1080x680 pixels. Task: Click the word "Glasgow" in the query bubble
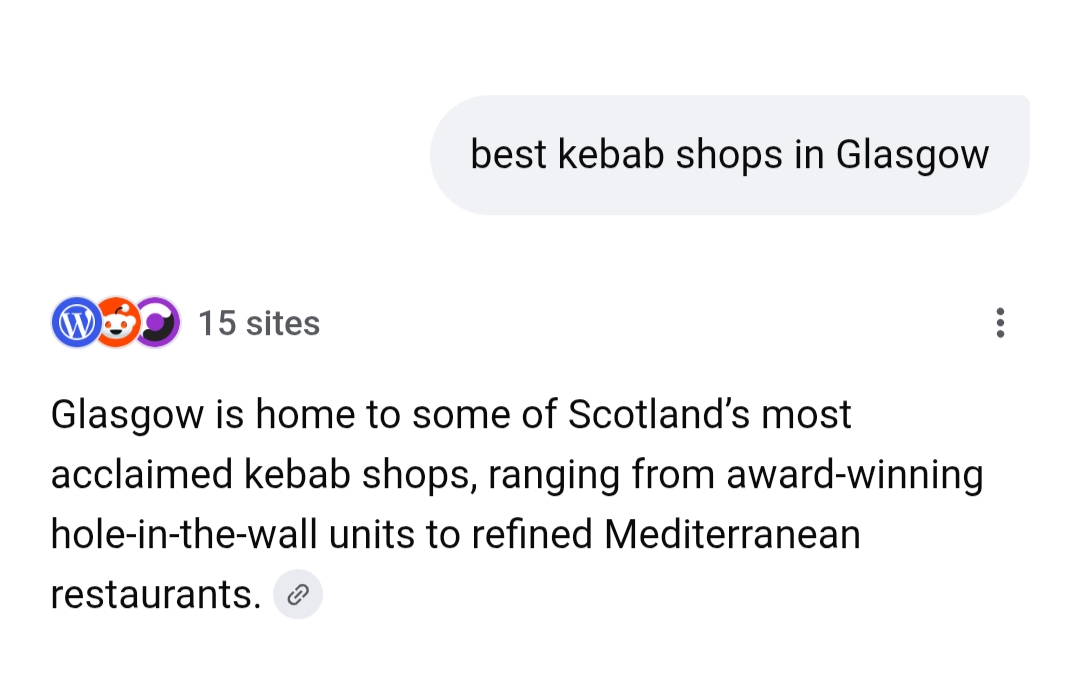pos(912,155)
